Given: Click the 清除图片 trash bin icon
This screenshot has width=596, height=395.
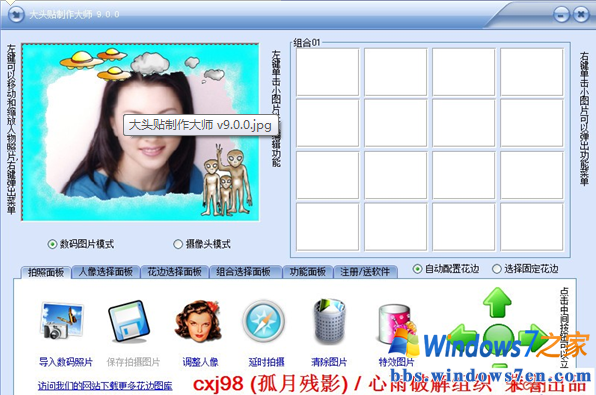Looking at the screenshot, I should 329,322.
